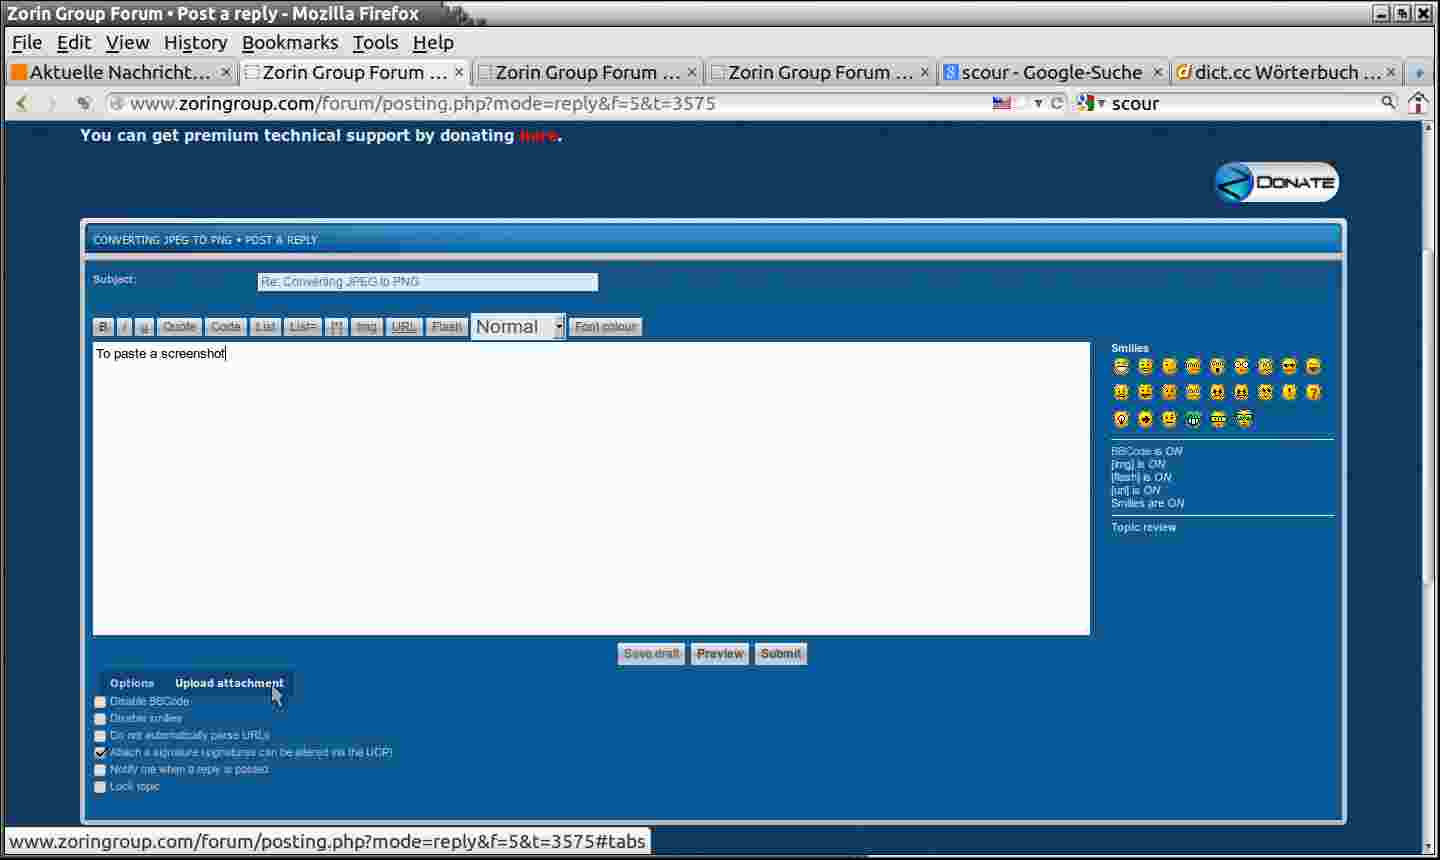Click the back navigation arrow
The width and height of the screenshot is (1440, 860).
tap(22, 103)
